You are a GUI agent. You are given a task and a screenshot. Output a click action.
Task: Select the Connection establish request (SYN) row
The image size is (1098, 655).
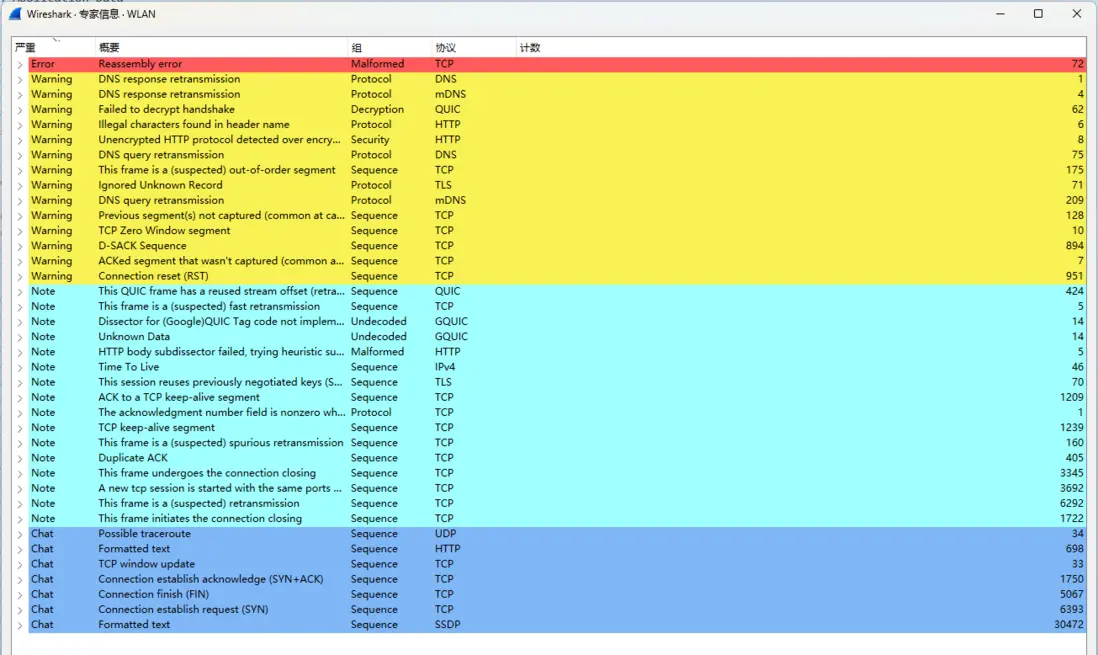(557, 609)
